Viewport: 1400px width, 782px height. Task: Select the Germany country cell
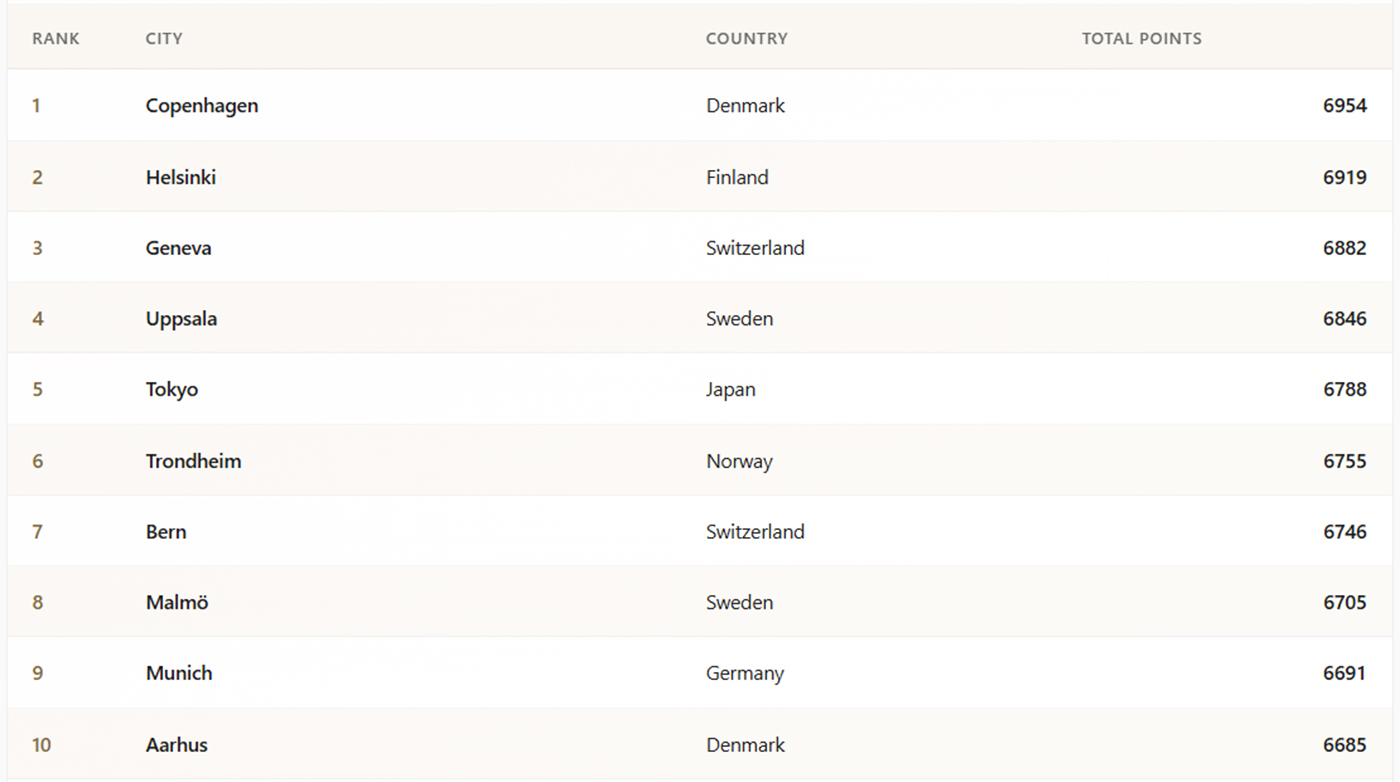745,673
